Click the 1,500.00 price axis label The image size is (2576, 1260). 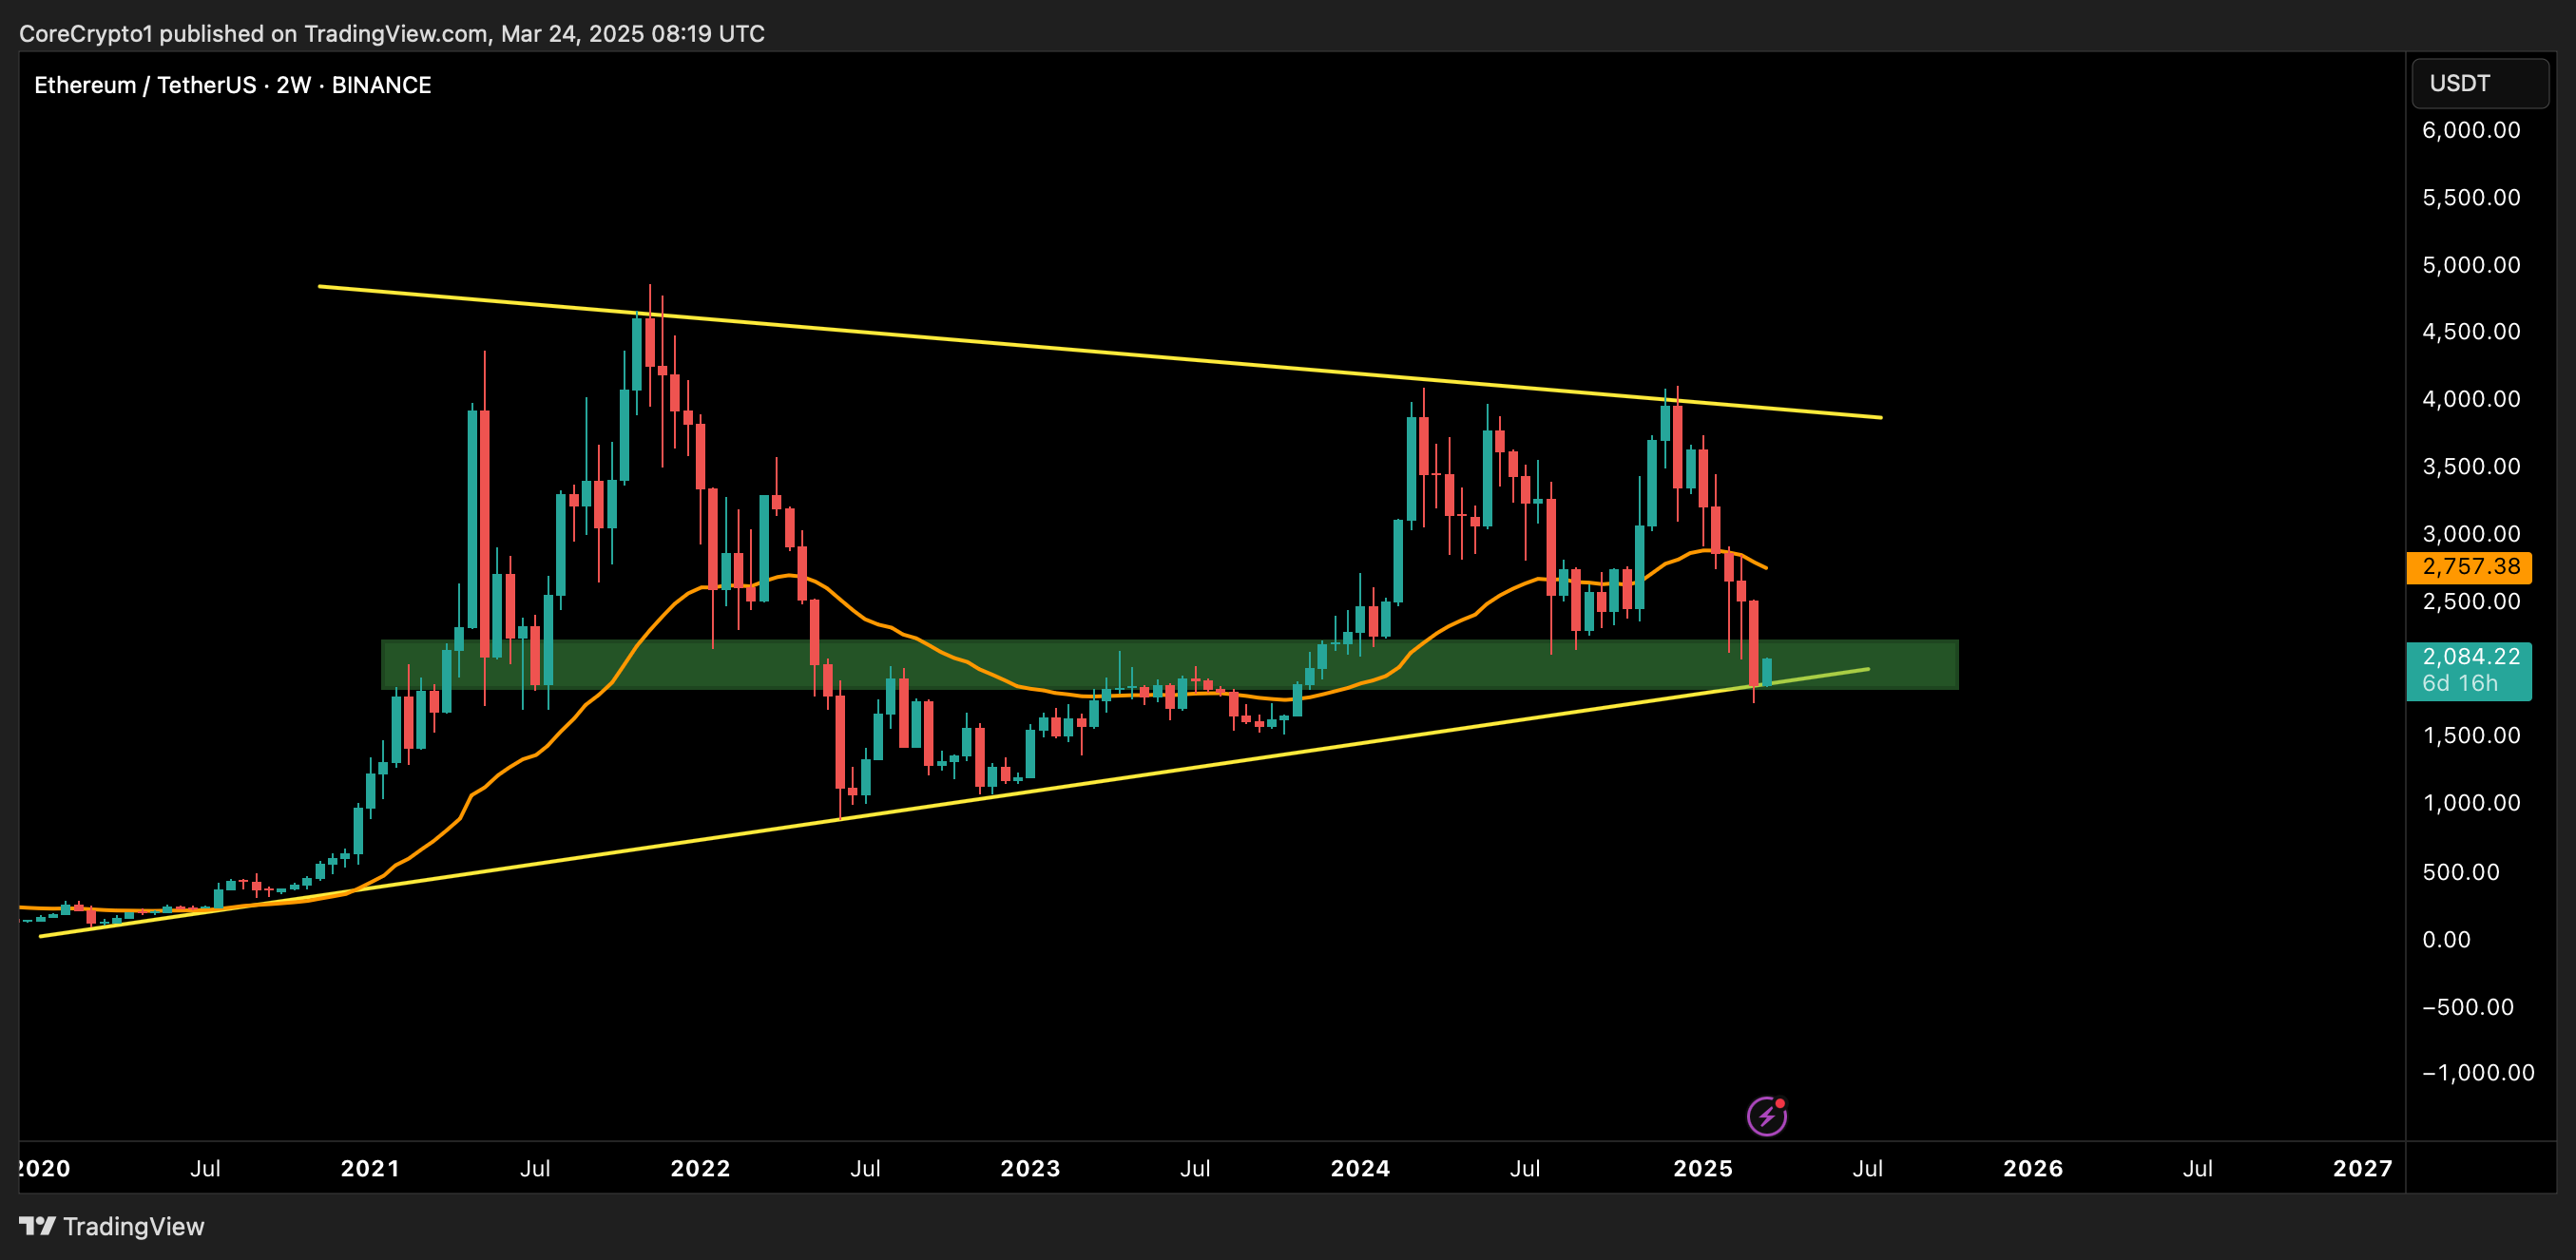click(x=2471, y=735)
